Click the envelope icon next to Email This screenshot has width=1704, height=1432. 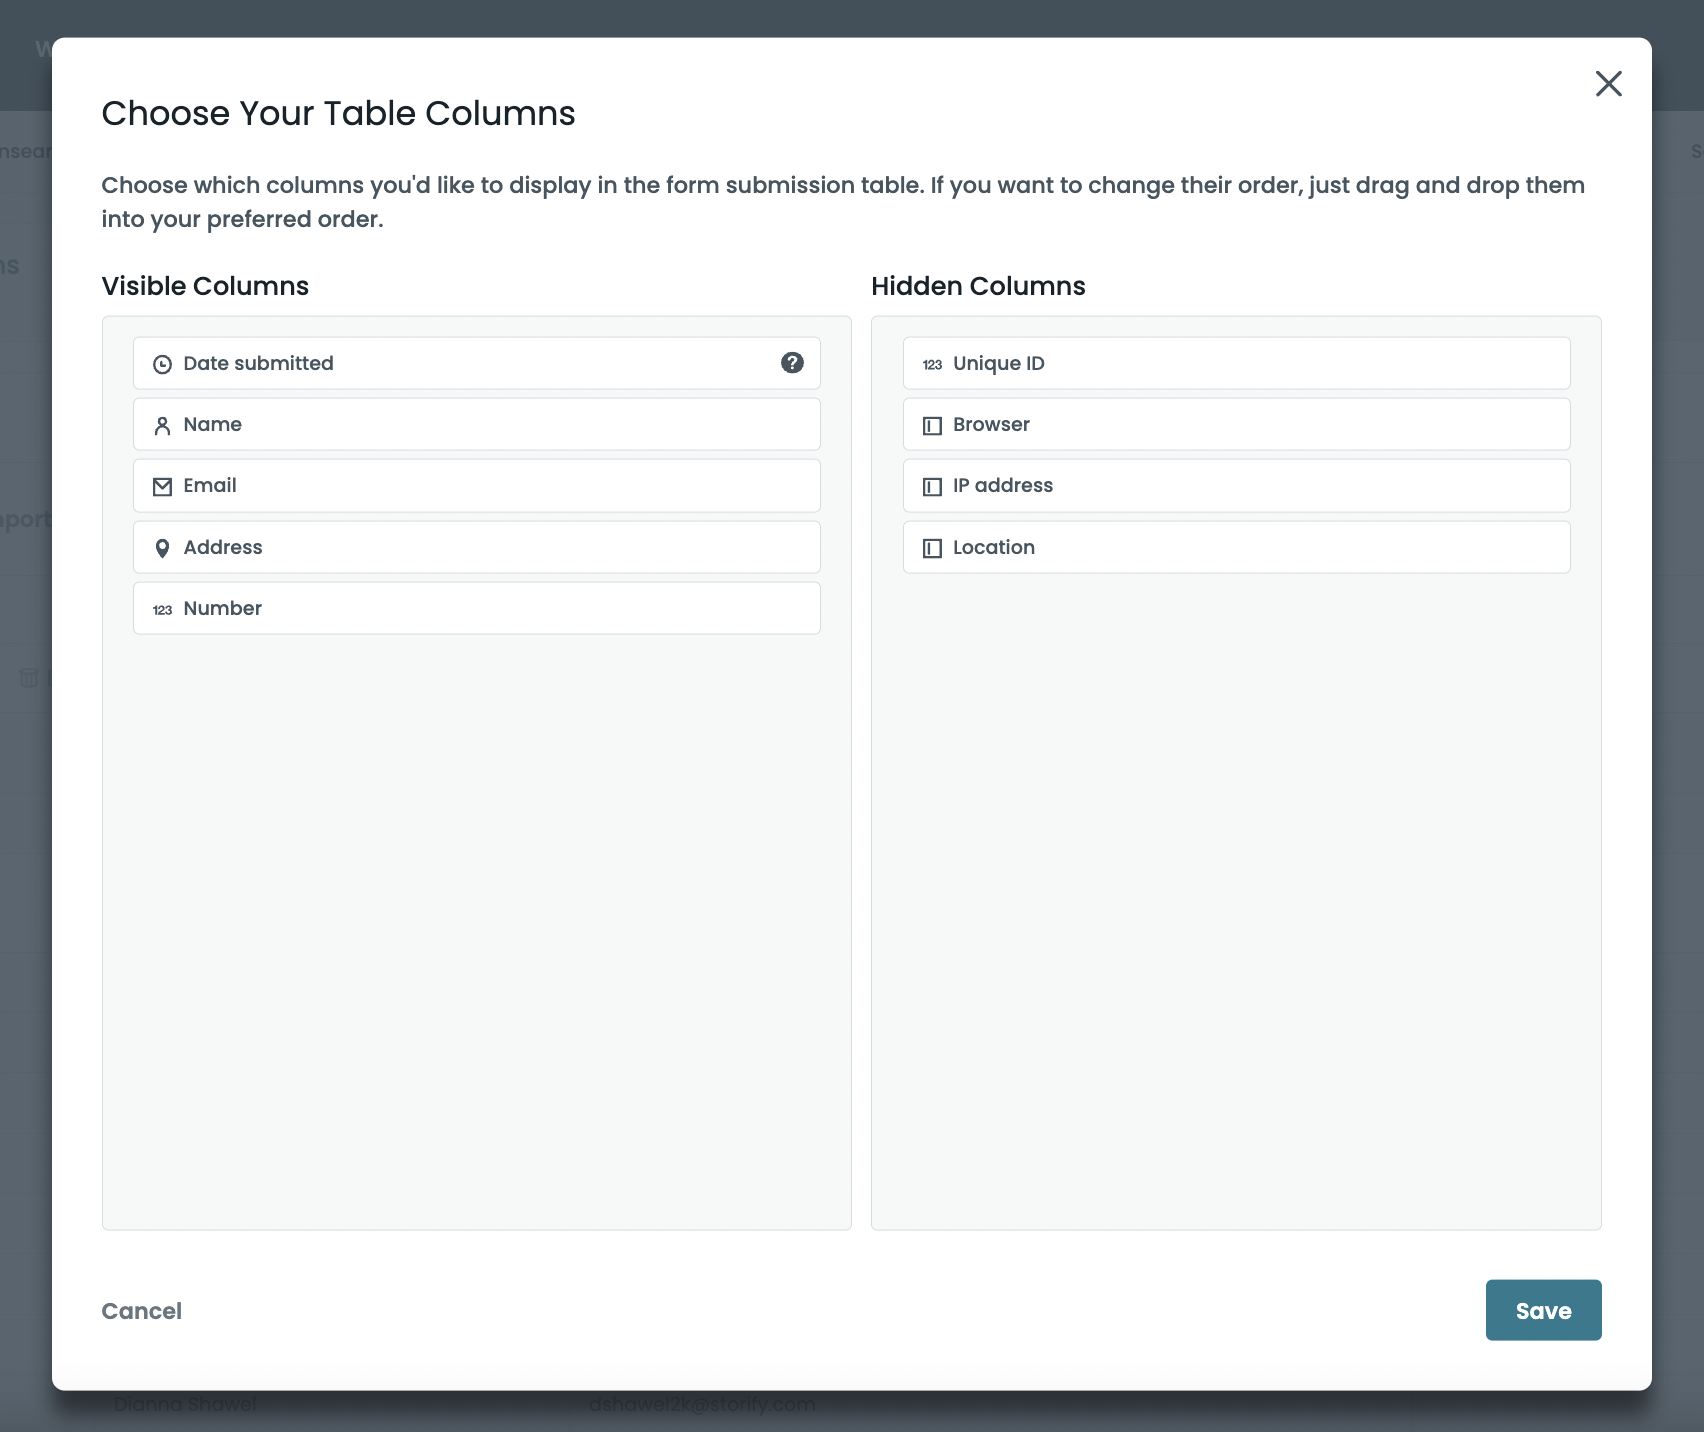(162, 486)
